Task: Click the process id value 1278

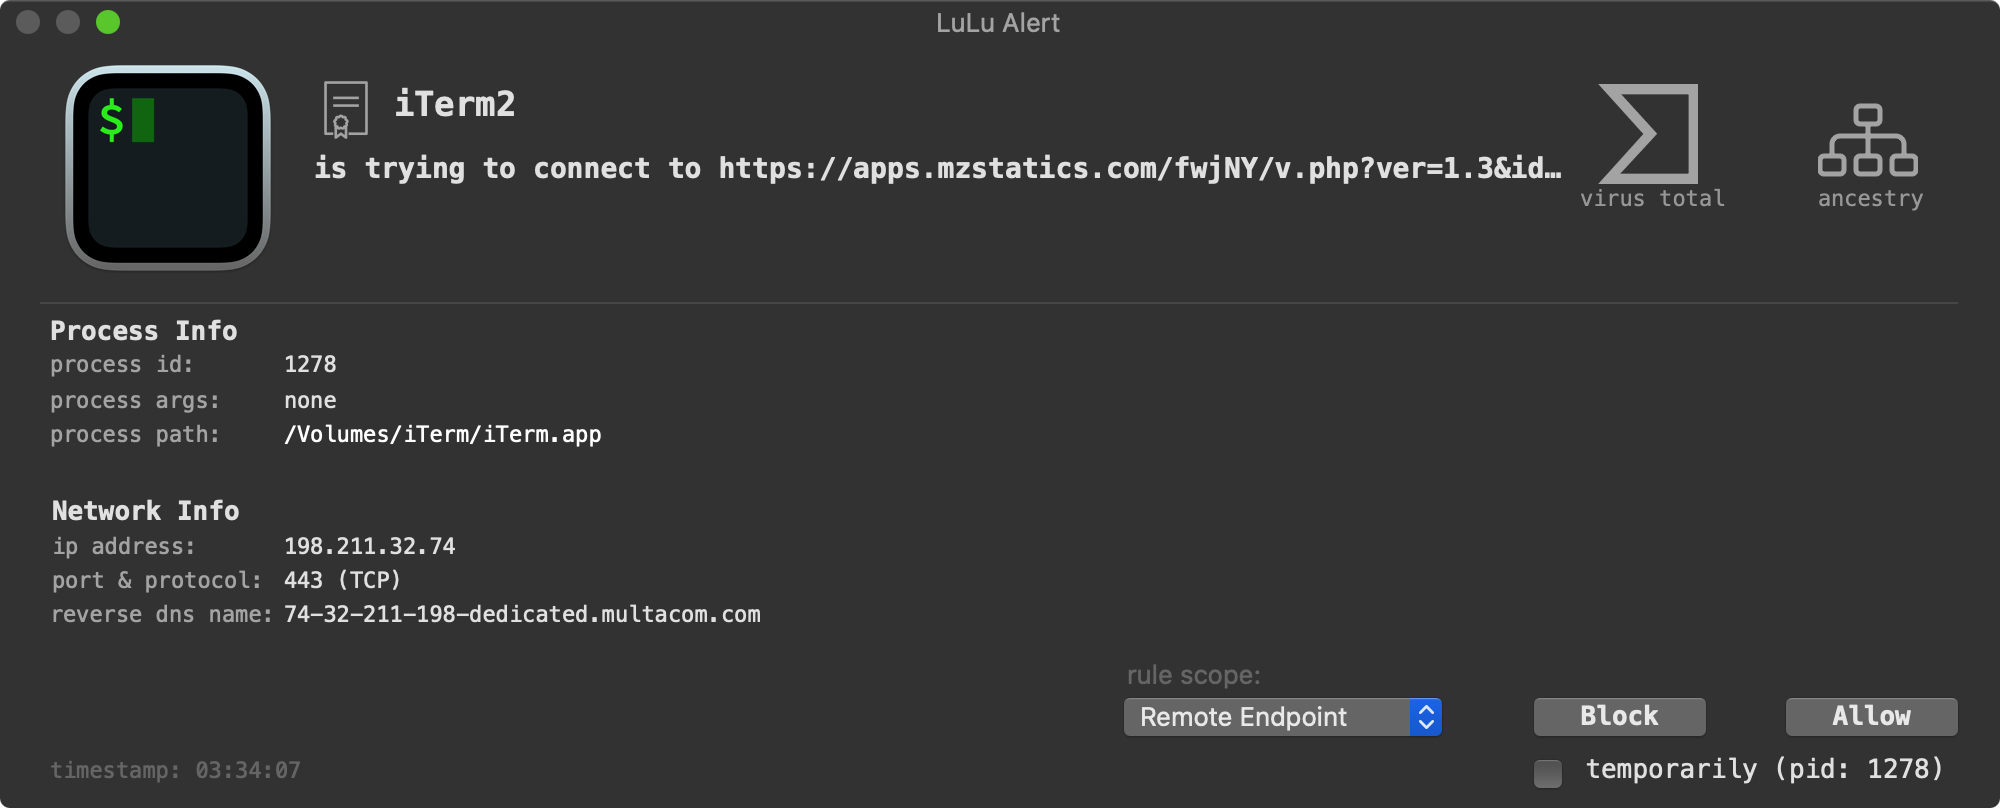Action: click(x=310, y=364)
